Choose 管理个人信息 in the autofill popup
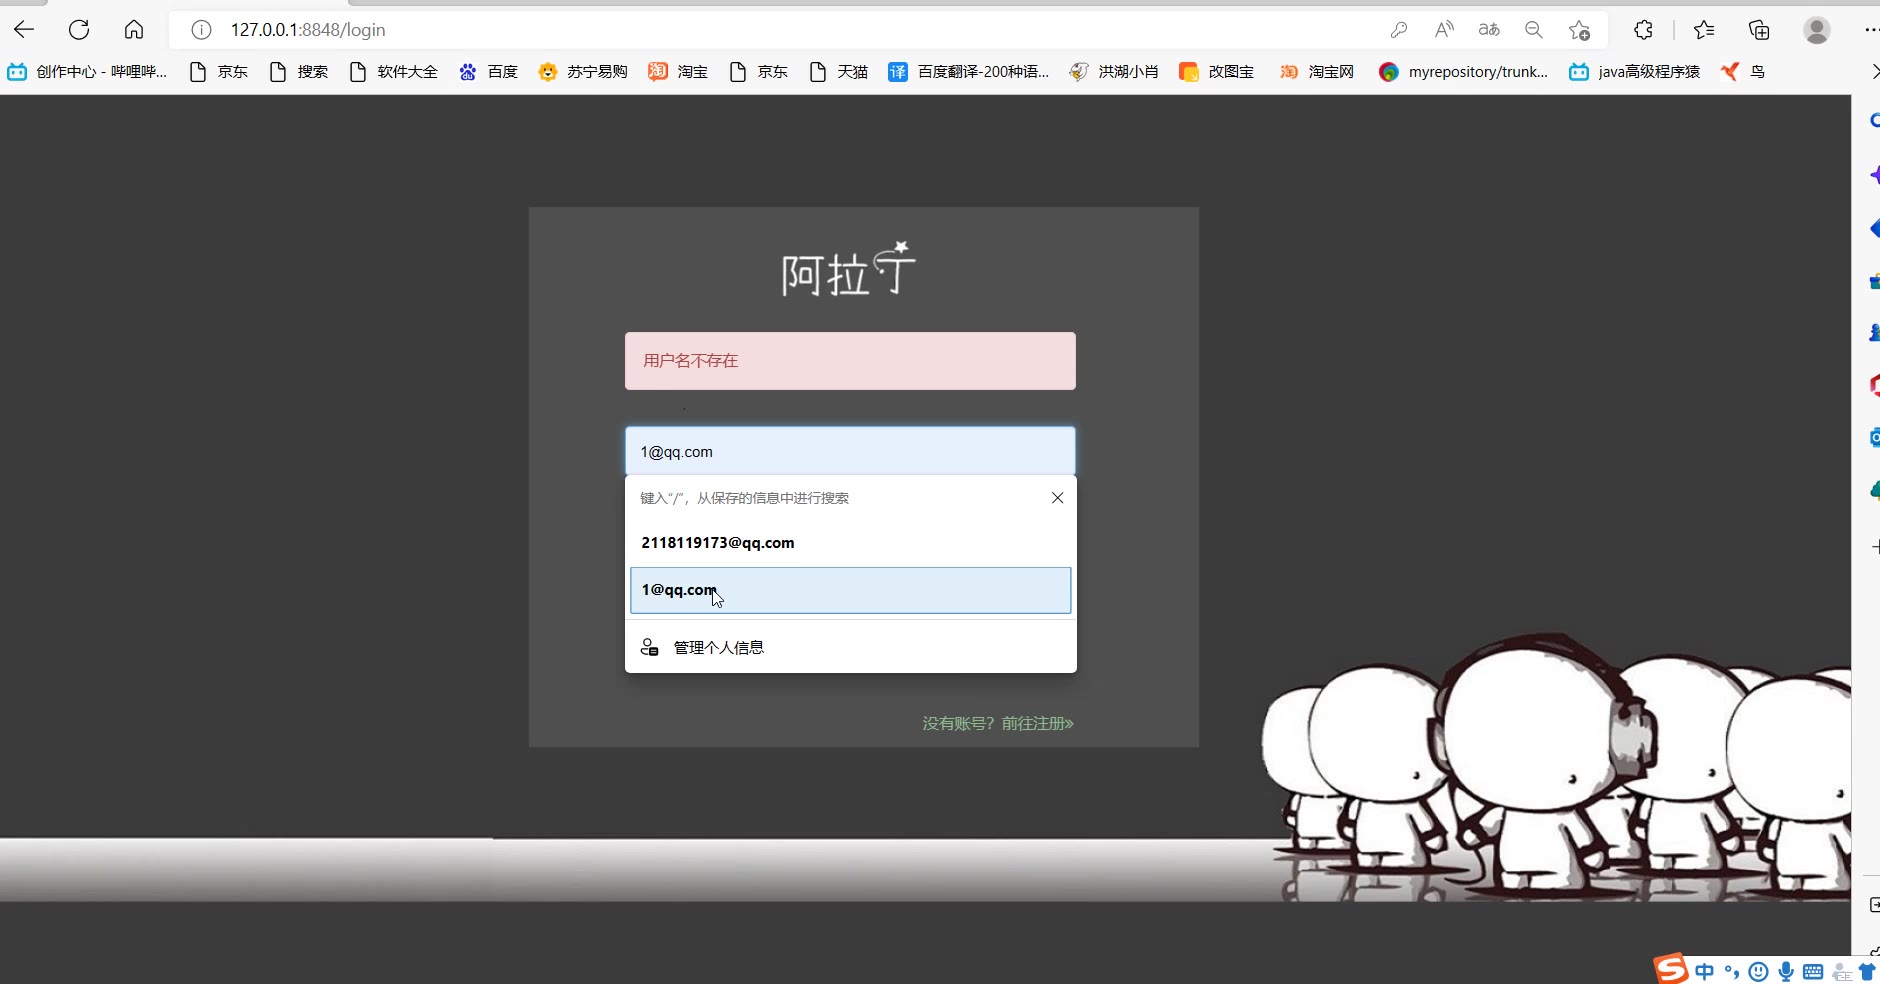 pyautogui.click(x=850, y=647)
